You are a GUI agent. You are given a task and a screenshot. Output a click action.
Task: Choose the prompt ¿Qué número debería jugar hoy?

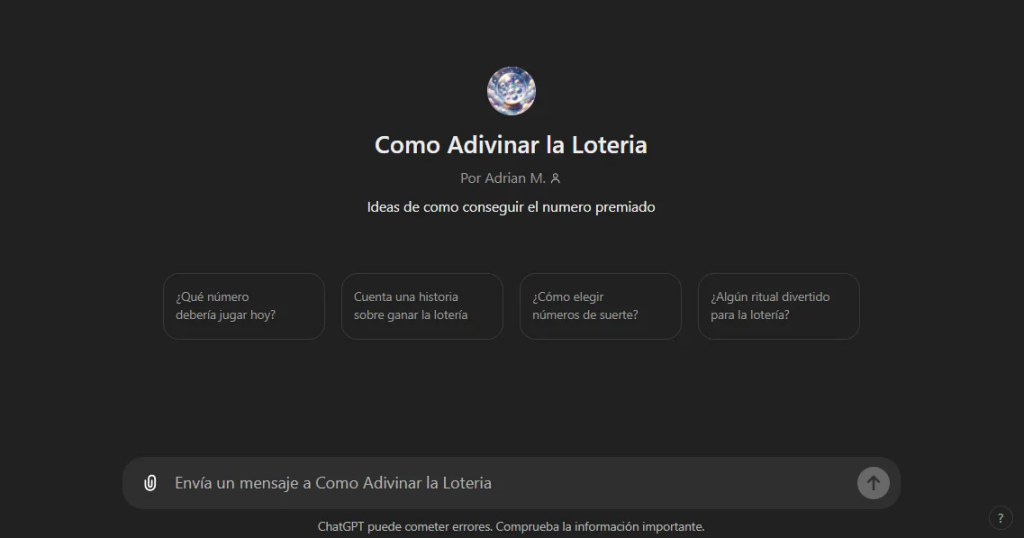coord(244,306)
